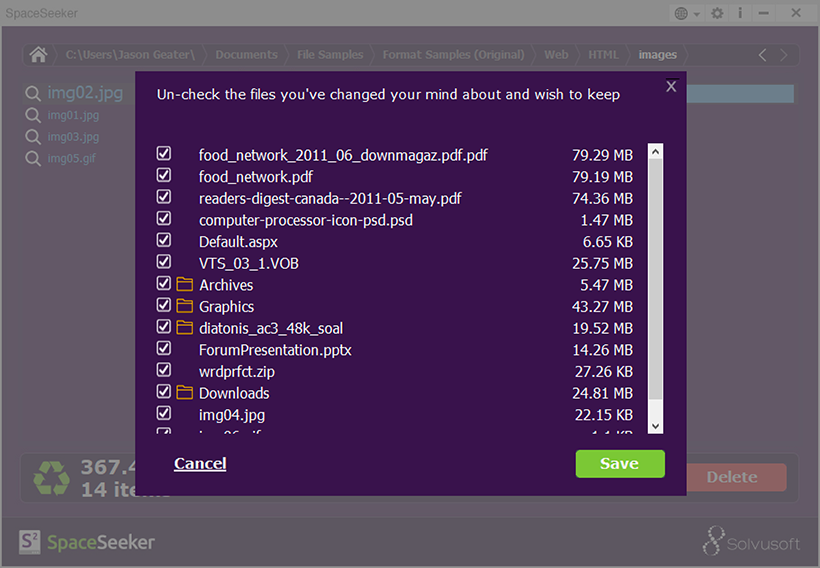Uncheck readers-digest-canada--2011-05-may.pdf checkbox
The width and height of the screenshot is (820, 568).
coord(164,197)
